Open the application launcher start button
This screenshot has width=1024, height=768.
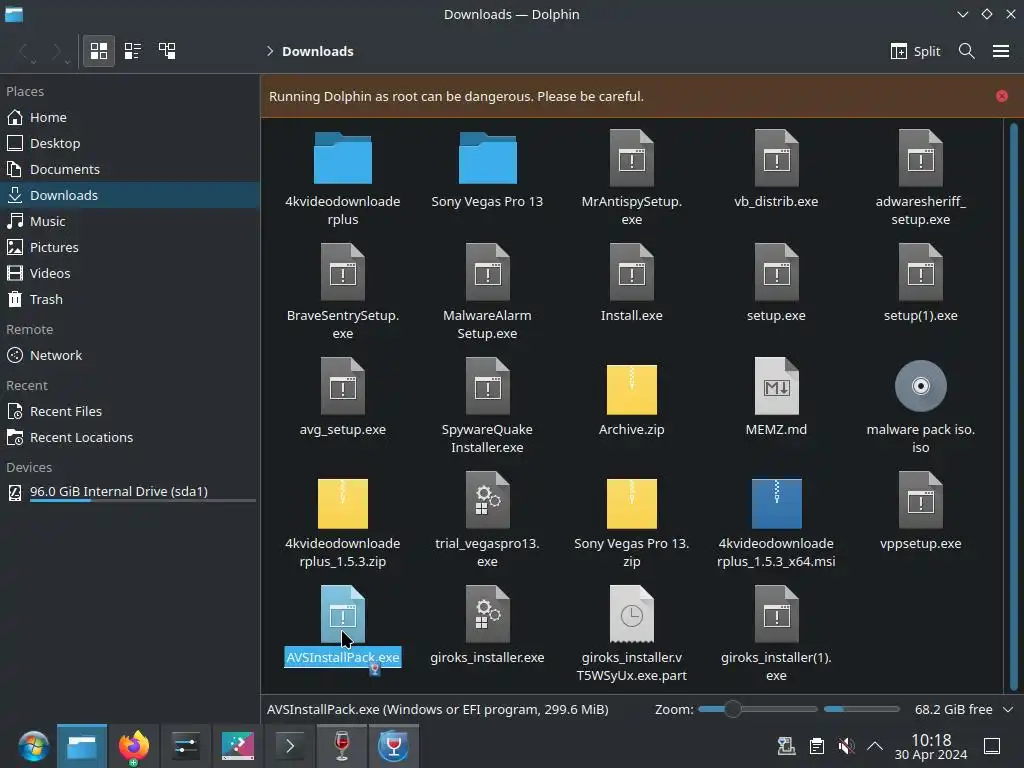(33, 746)
